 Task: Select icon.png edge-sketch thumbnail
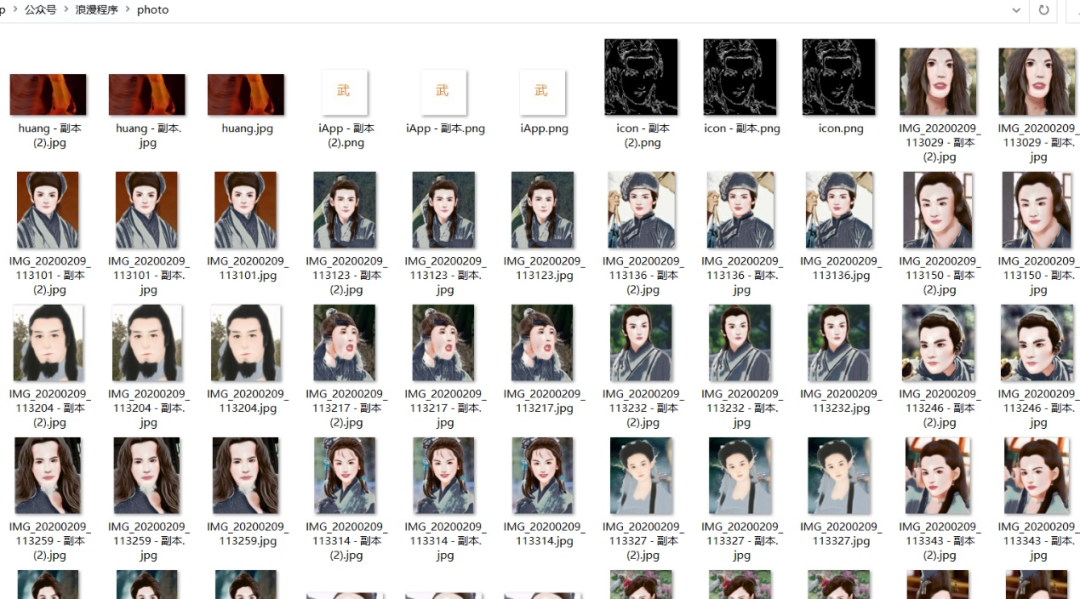click(x=839, y=77)
